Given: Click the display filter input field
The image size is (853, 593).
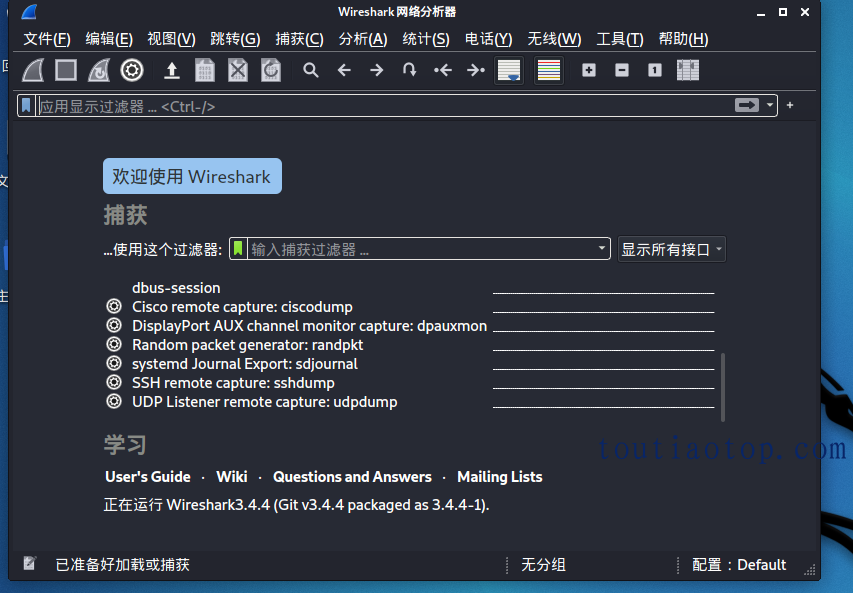Looking at the screenshot, I should click(384, 106).
